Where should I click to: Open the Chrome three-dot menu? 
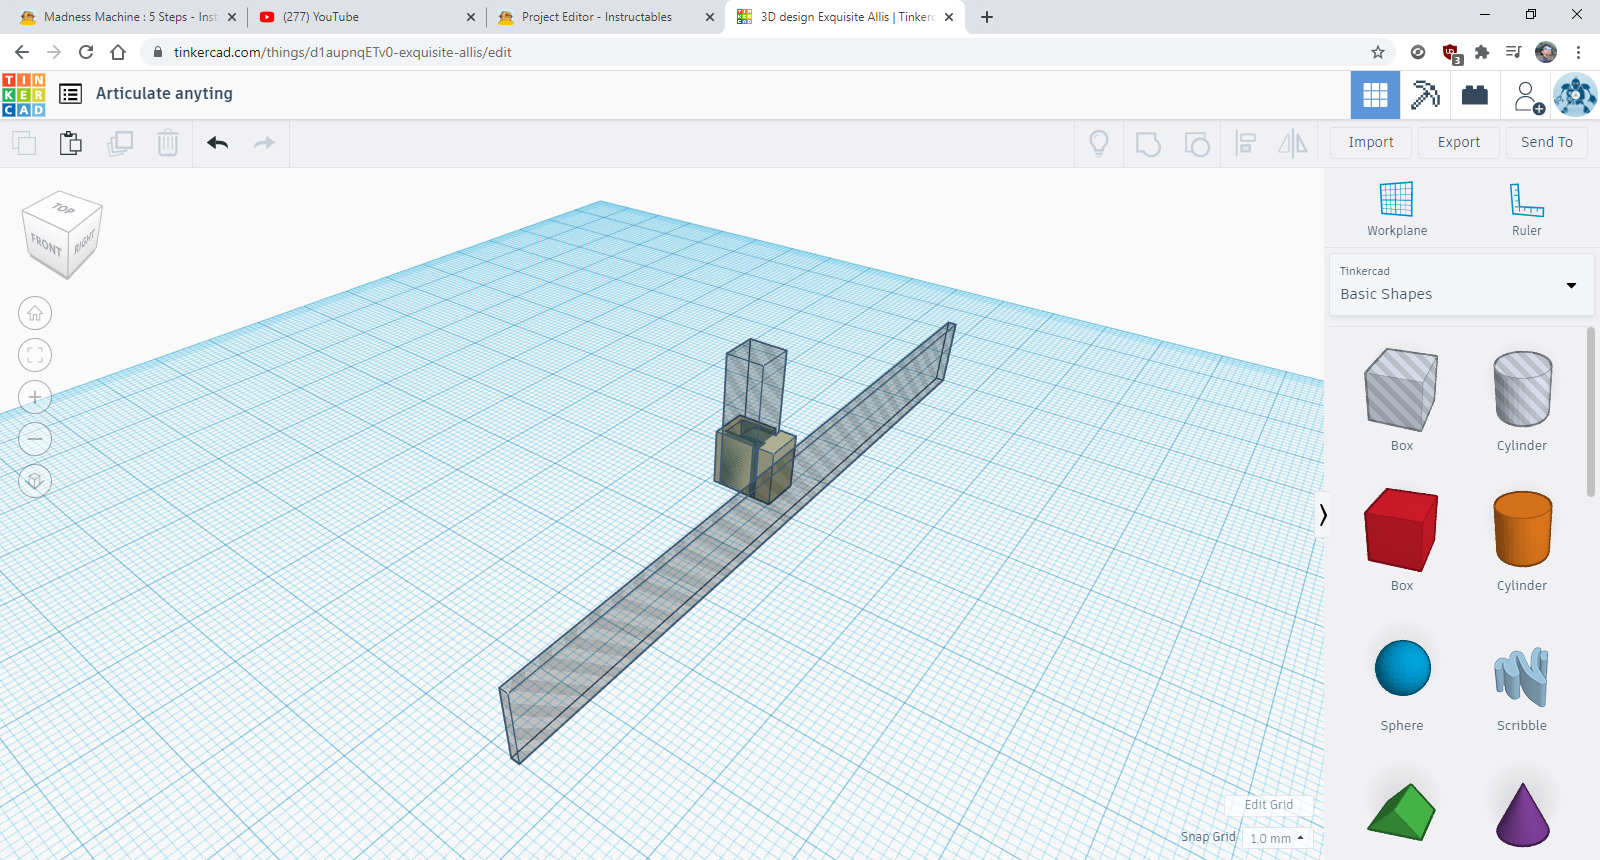(x=1578, y=52)
